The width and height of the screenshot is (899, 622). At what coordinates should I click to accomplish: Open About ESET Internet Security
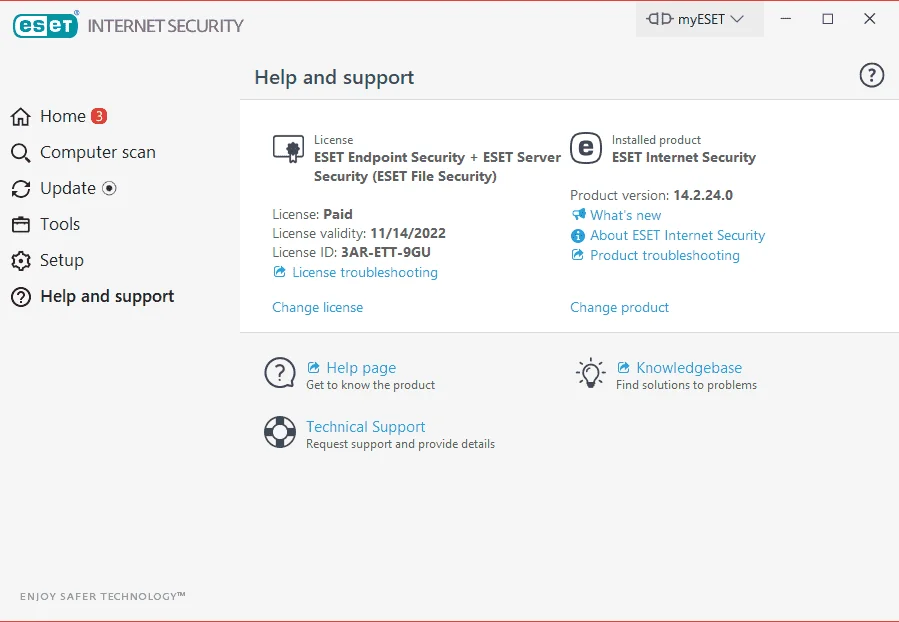pos(678,235)
